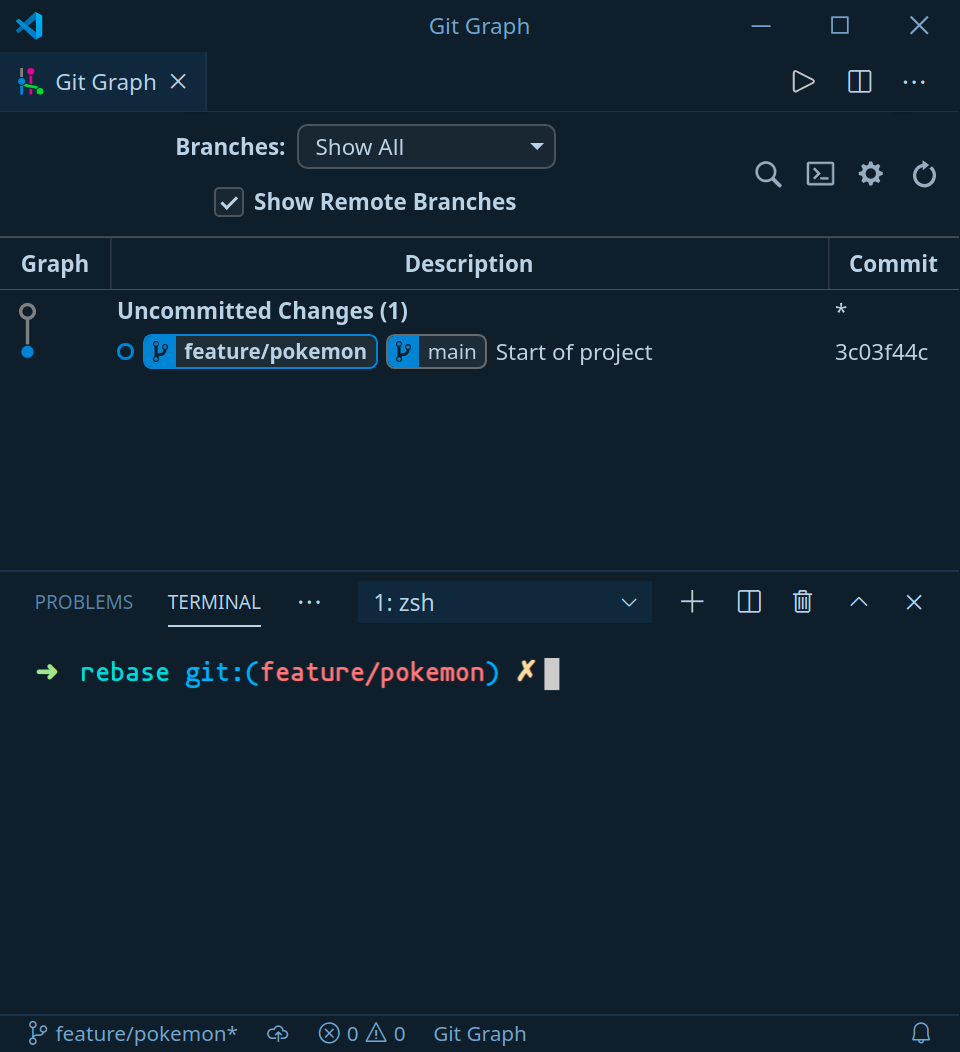
Task: Maximize the VS Code window
Action: click(840, 25)
